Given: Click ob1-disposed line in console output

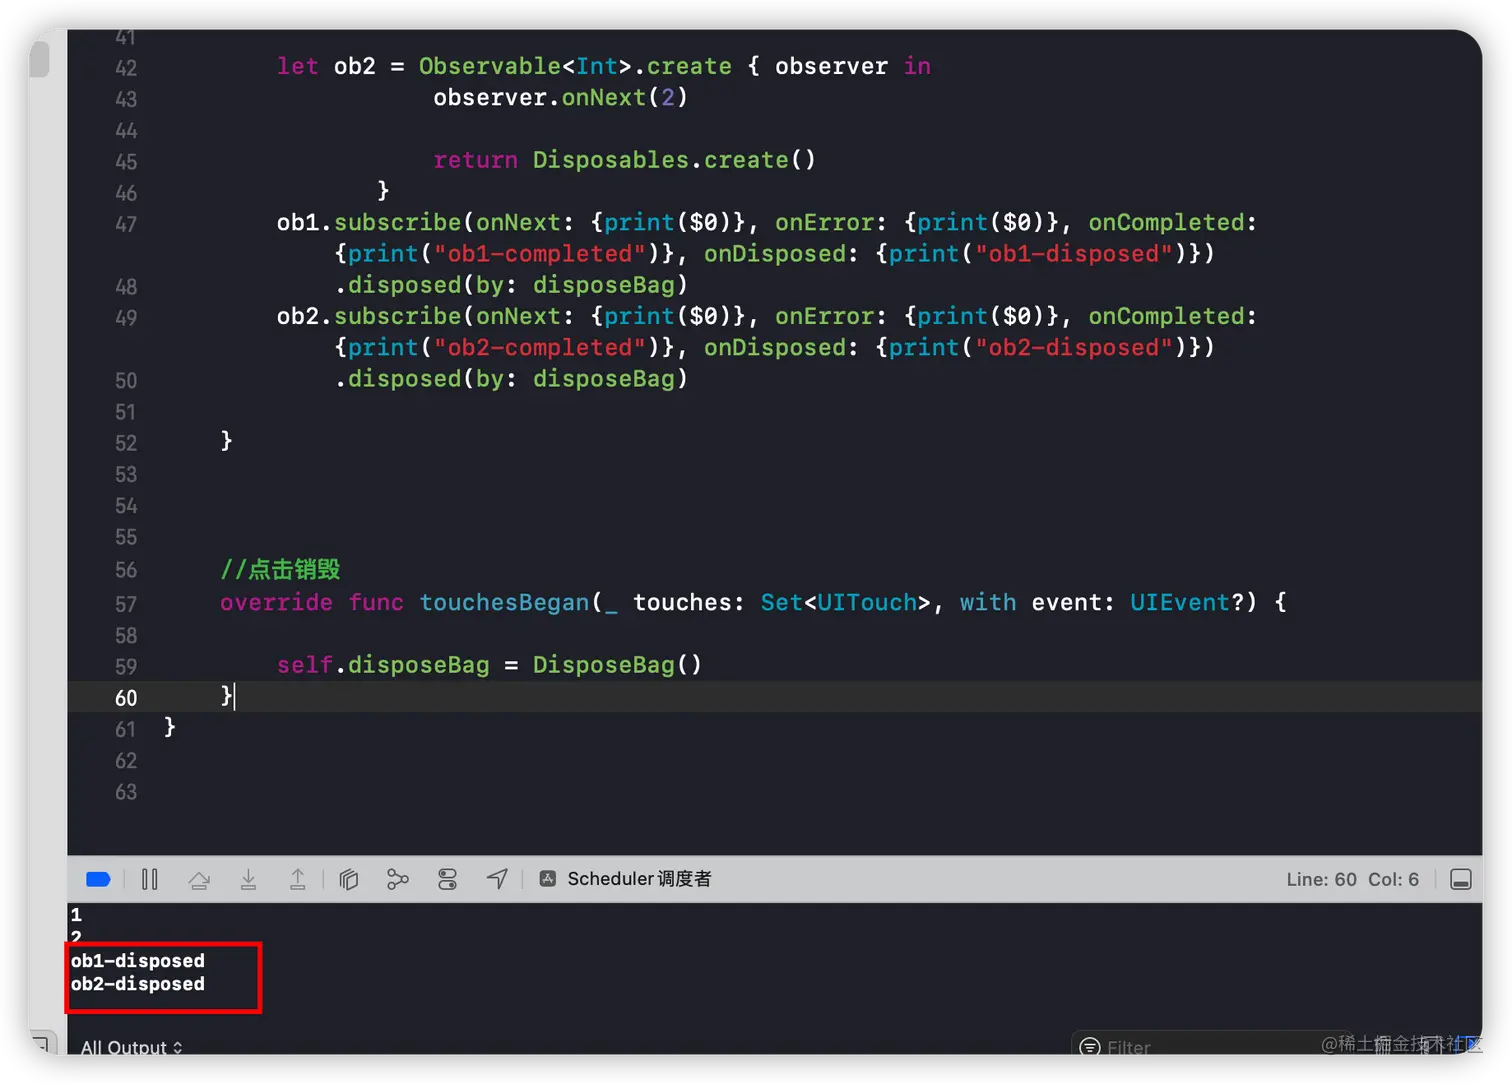Looking at the screenshot, I should tap(138, 960).
